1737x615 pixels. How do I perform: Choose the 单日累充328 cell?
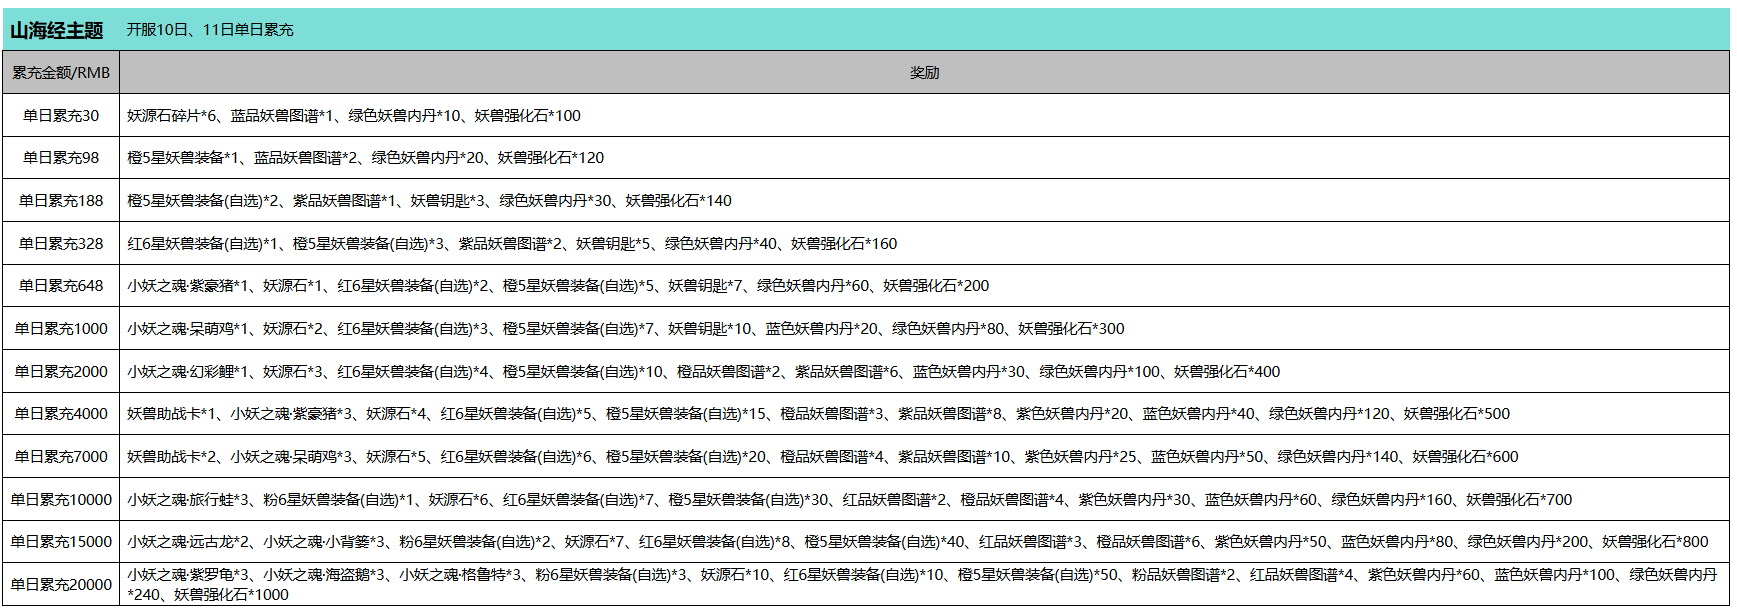pos(61,244)
